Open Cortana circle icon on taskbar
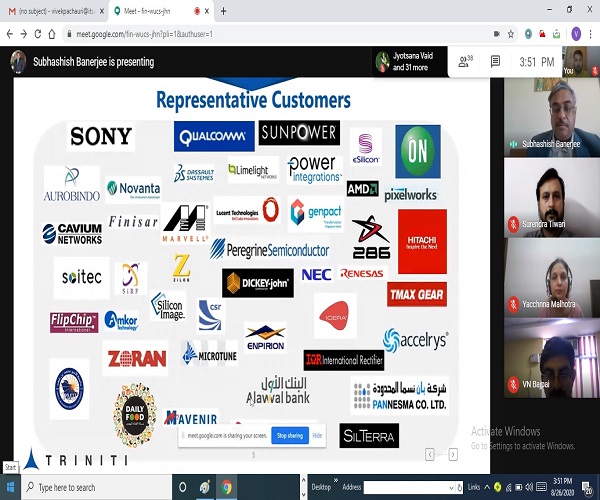 point(183,487)
